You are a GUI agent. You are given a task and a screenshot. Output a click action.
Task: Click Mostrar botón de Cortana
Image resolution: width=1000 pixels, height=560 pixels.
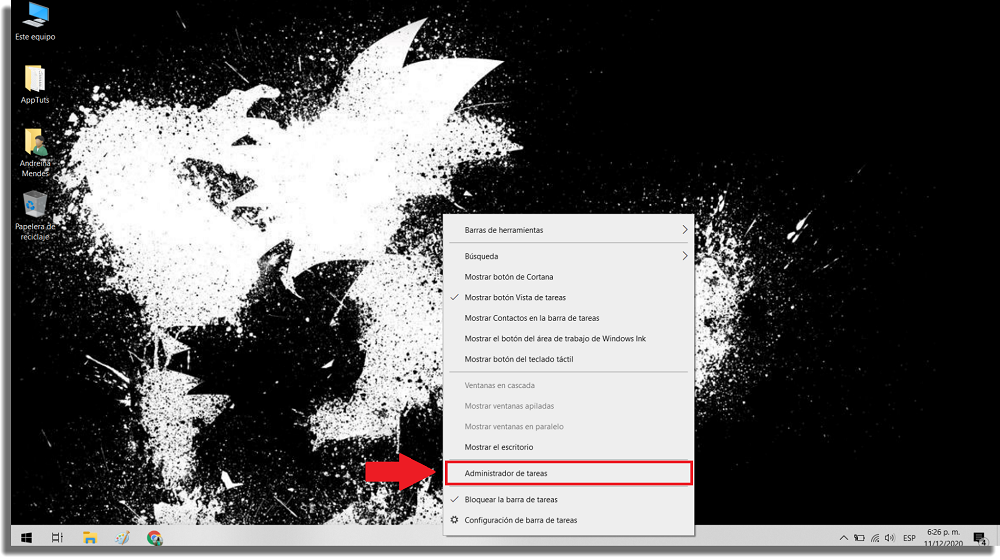[569, 277]
